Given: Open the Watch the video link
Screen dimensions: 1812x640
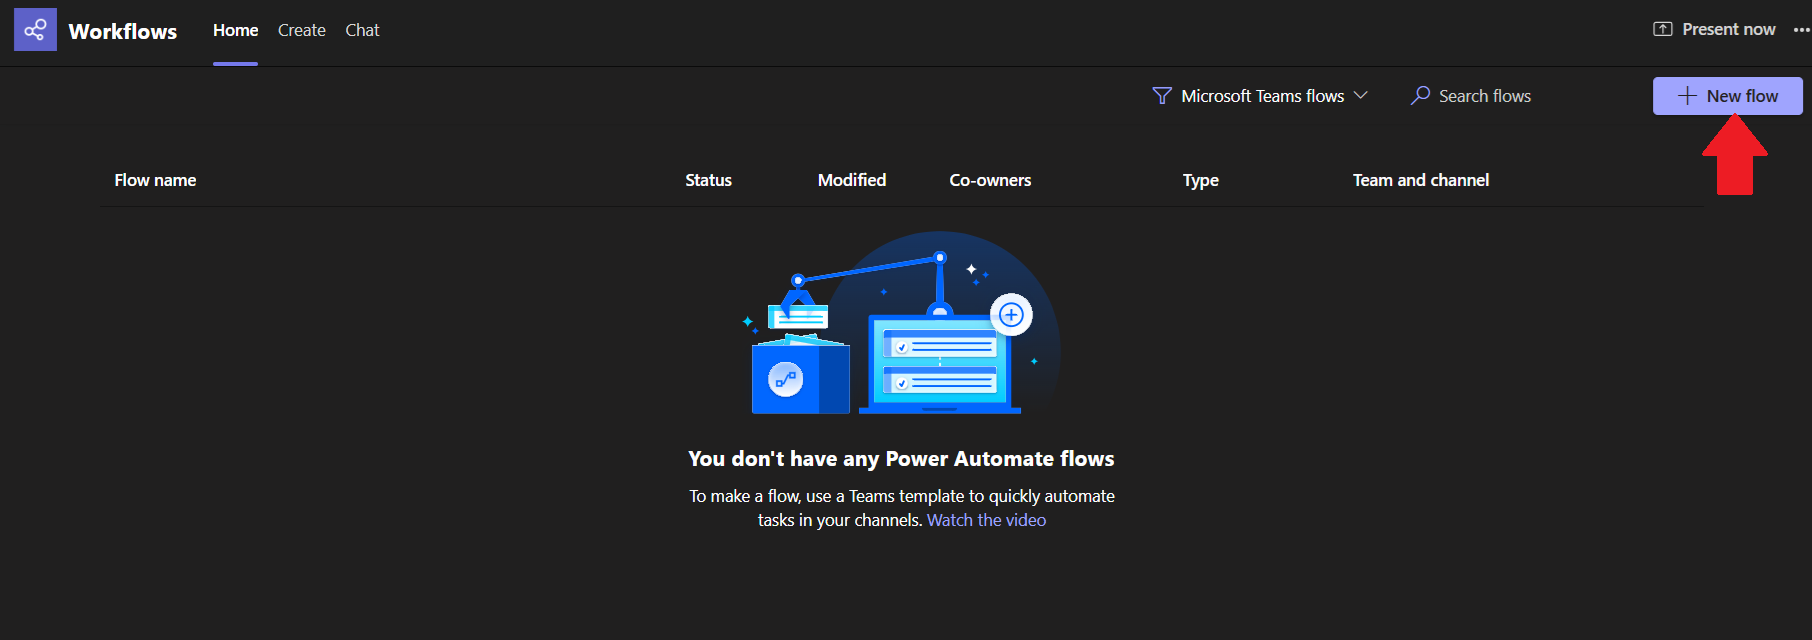Looking at the screenshot, I should pyautogui.click(x=986, y=520).
